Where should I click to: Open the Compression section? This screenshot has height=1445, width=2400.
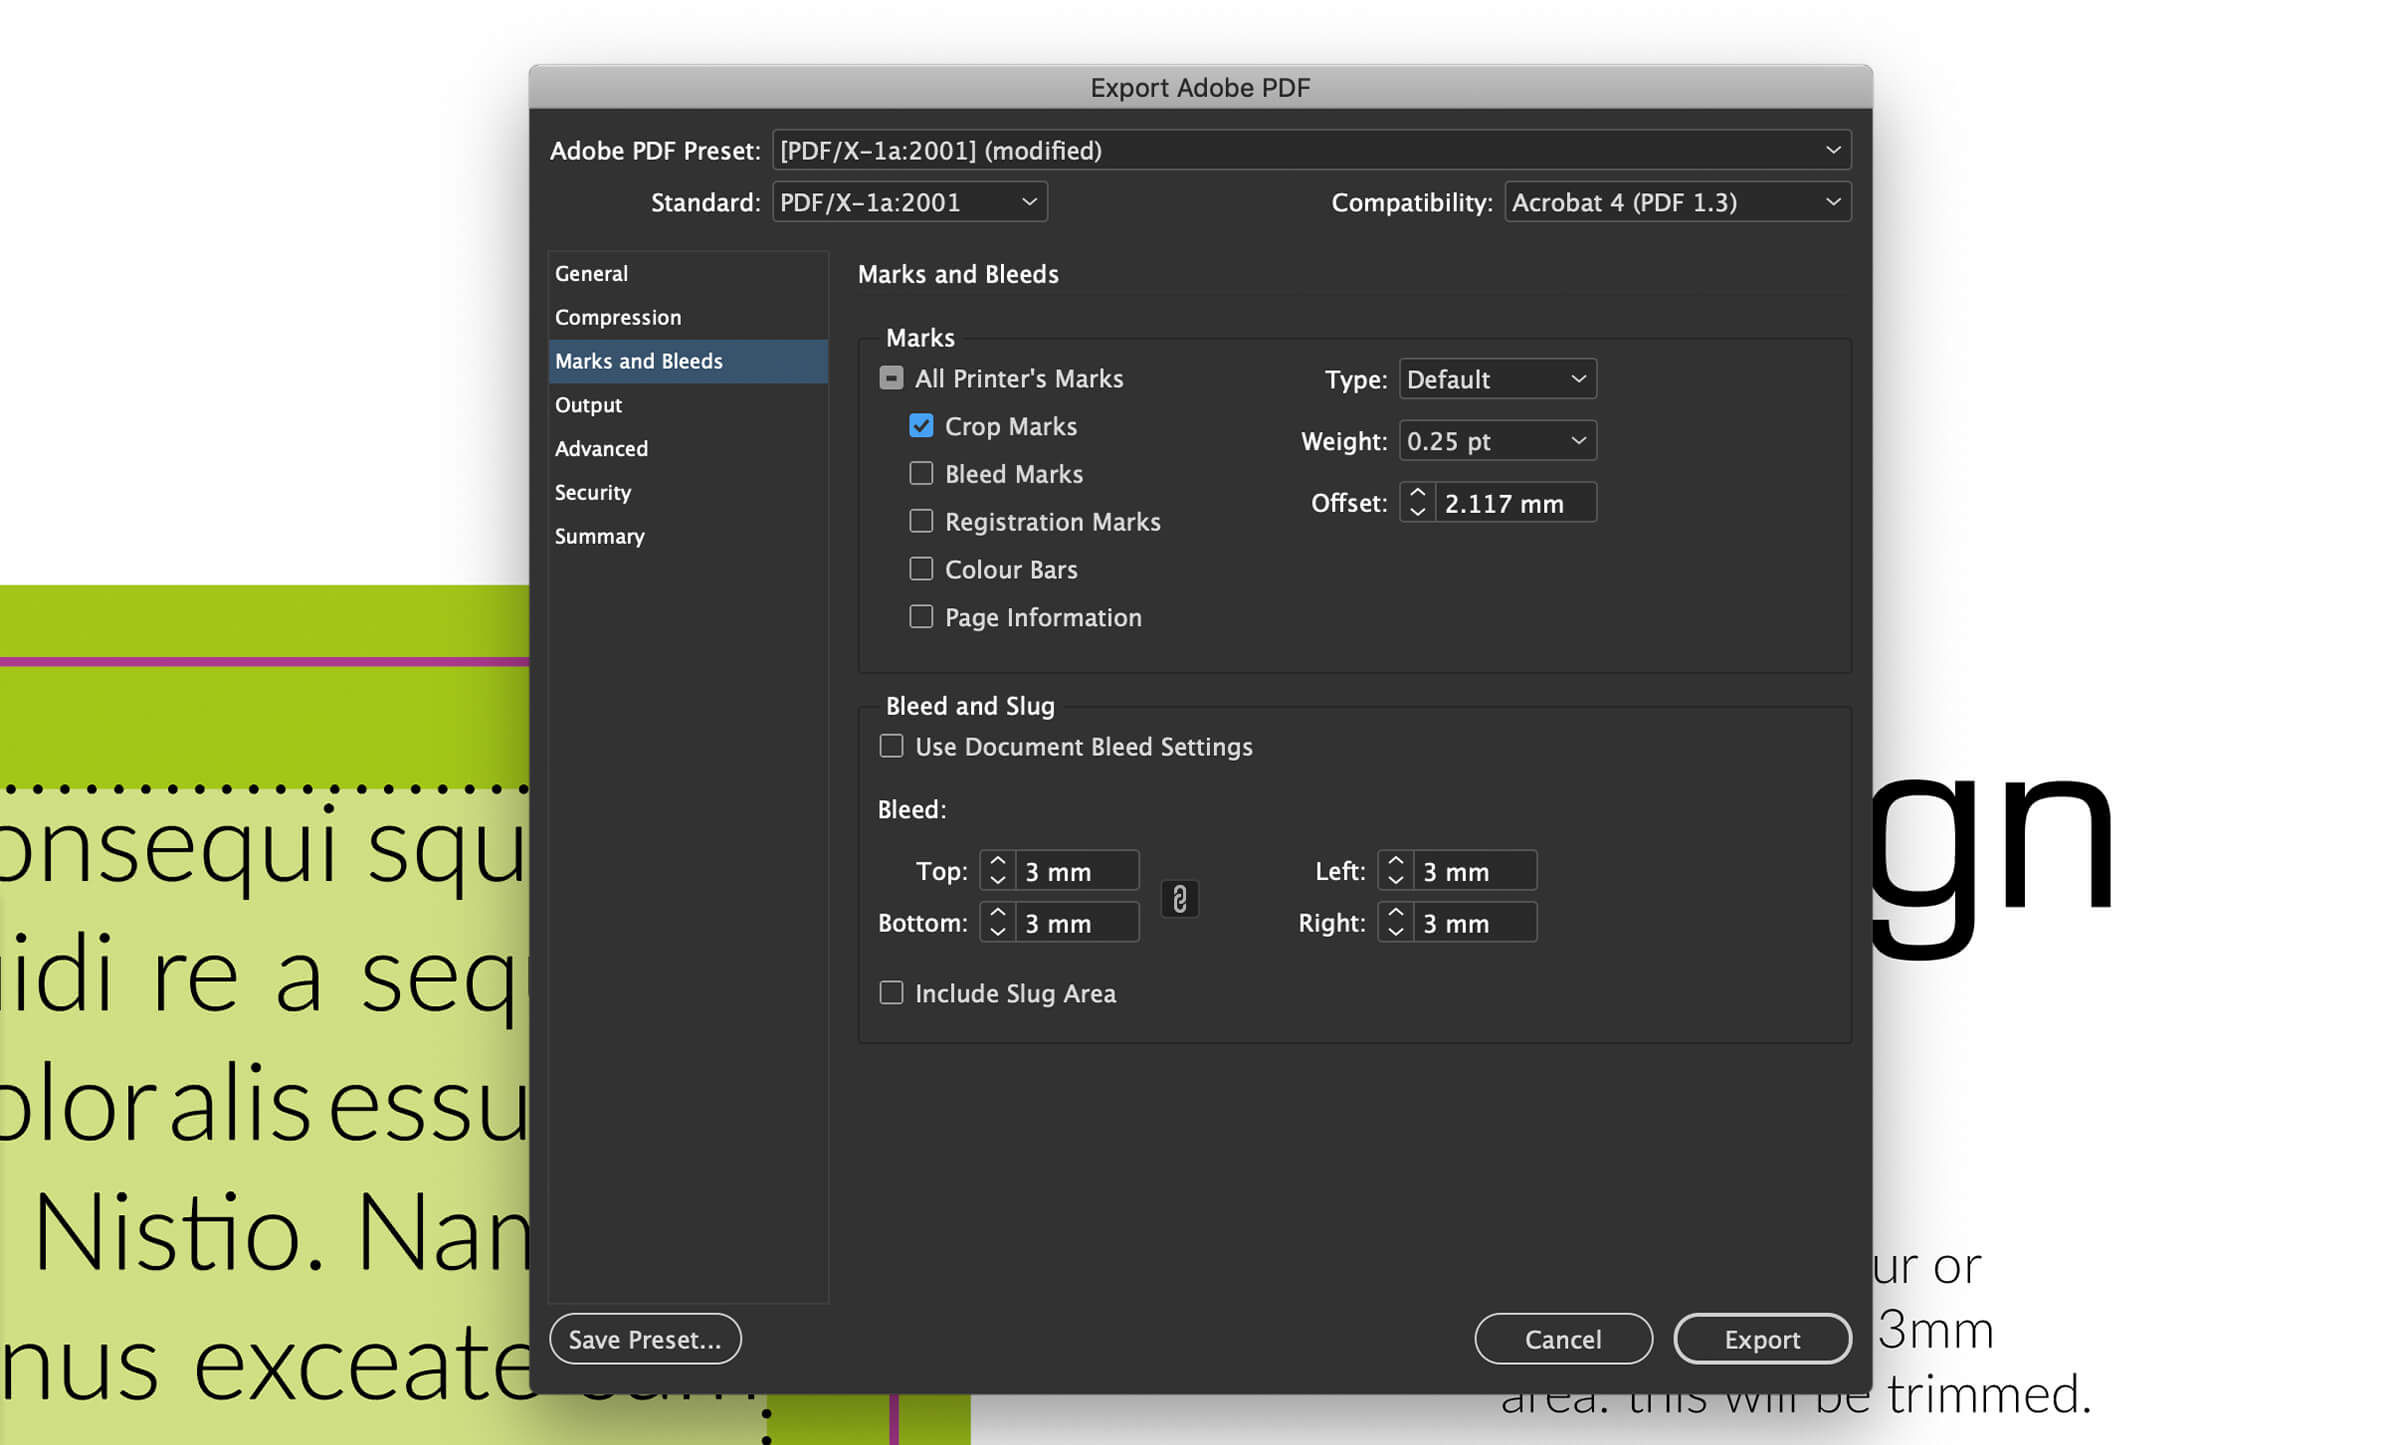coord(688,317)
